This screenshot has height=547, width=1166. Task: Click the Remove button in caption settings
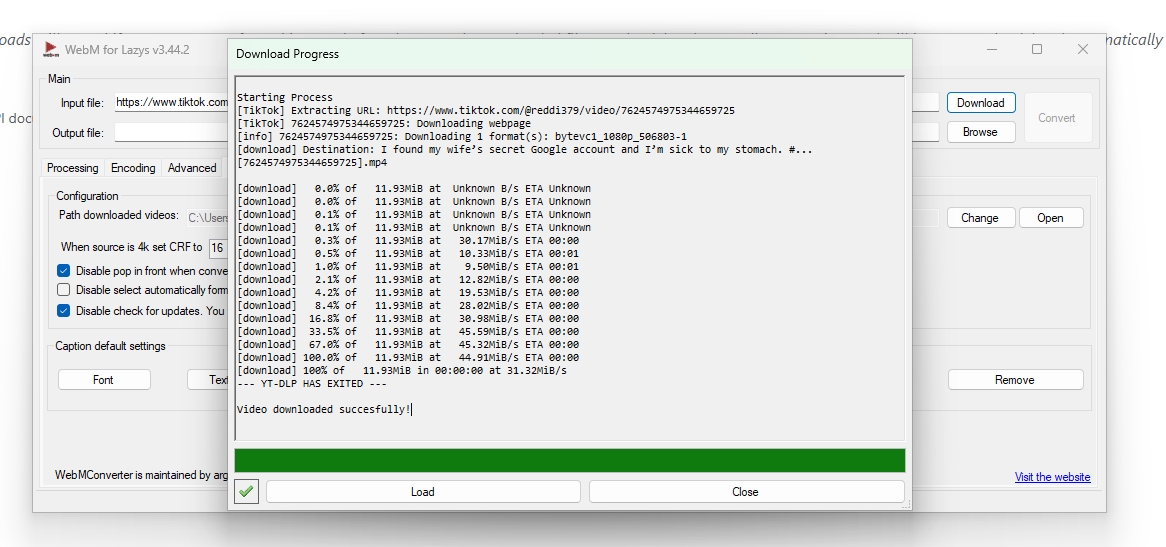click(1015, 380)
